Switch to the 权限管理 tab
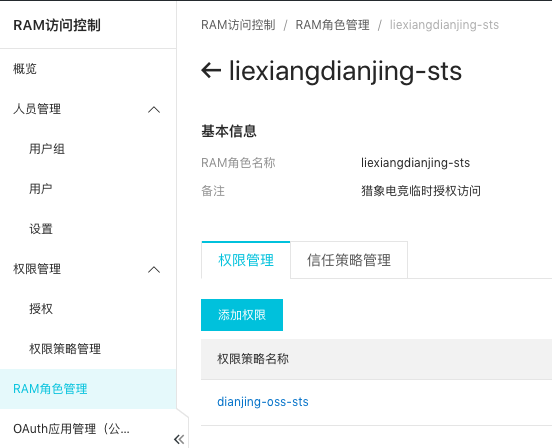 tap(246, 260)
